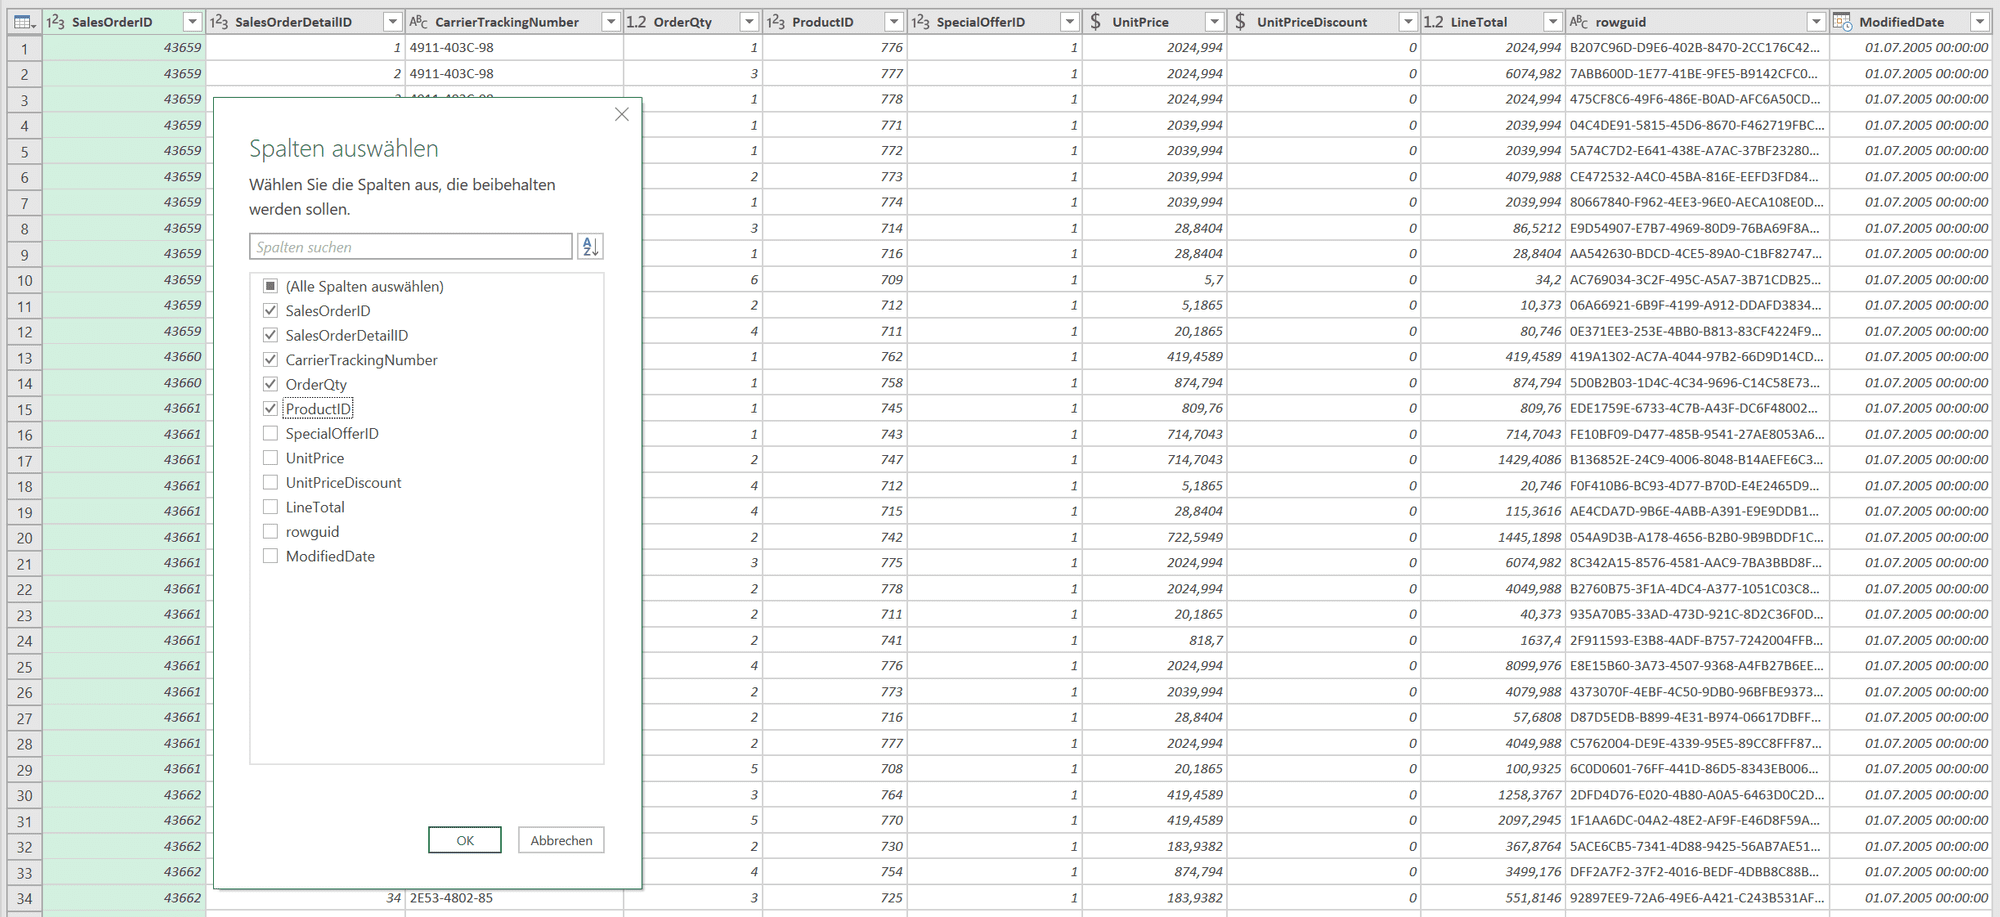Click the text type icon of rowguid column
The image size is (2000, 917).
1578,22
